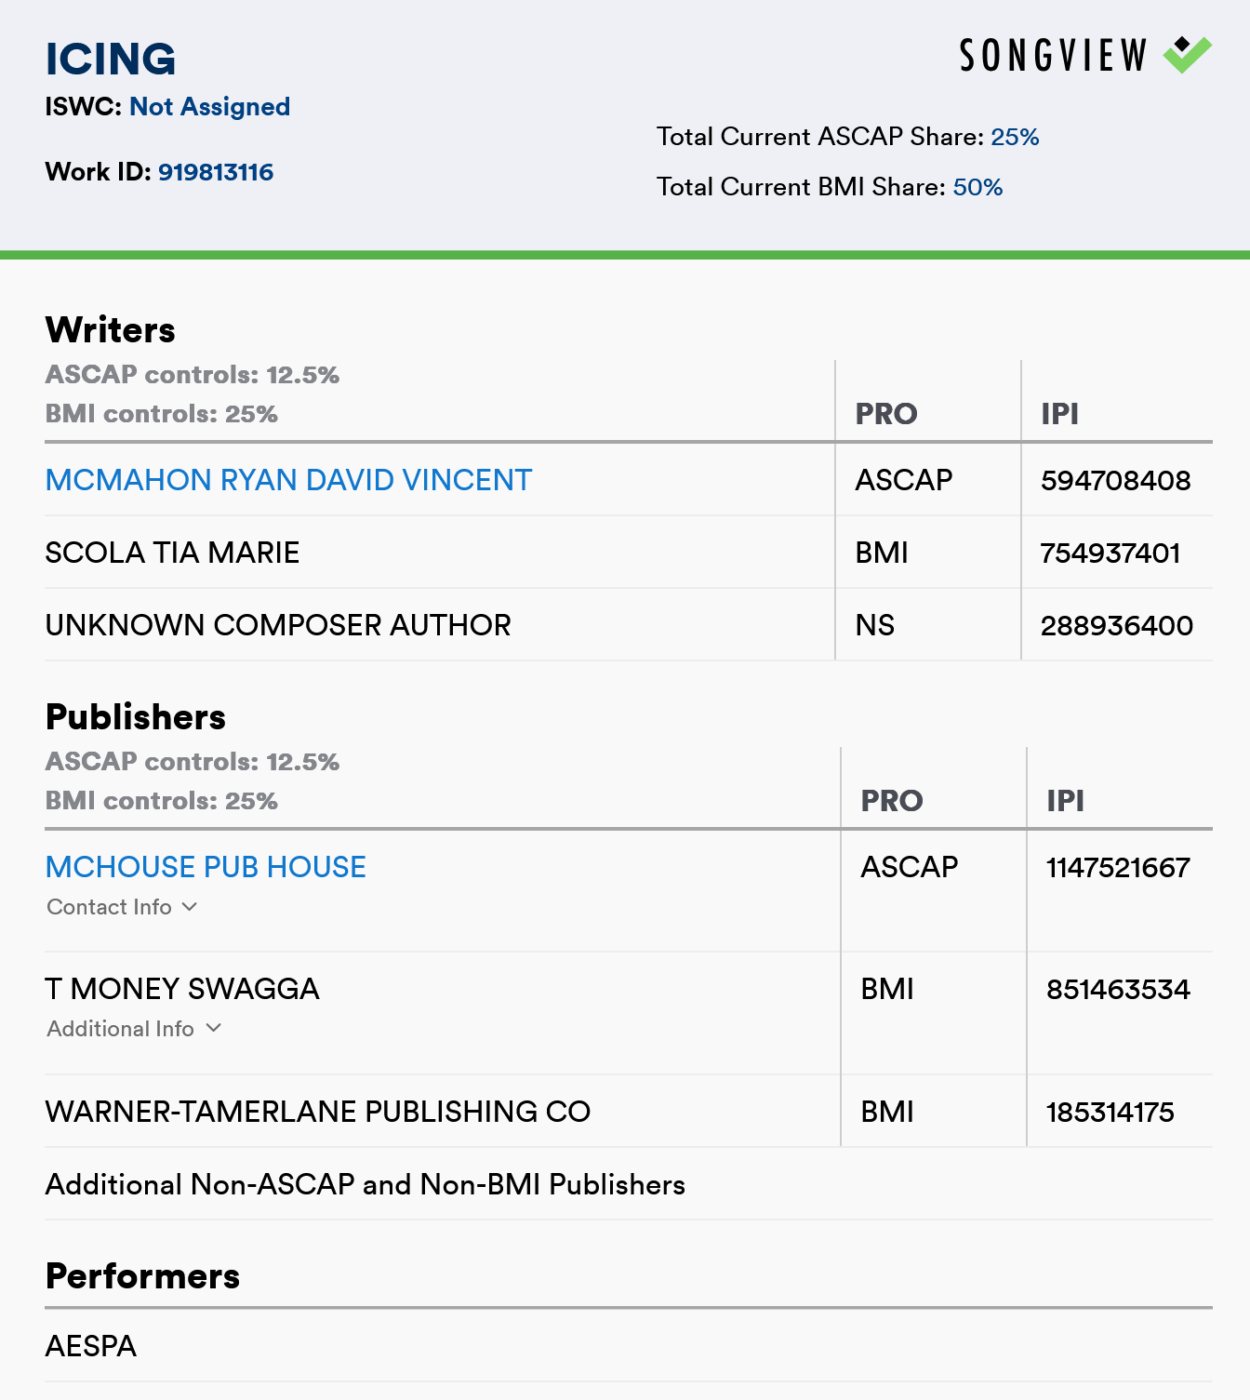Expand Additional Non-ASCAP and Non-BMI Publishers
Image resolution: width=1250 pixels, height=1400 pixels.
point(364,1184)
